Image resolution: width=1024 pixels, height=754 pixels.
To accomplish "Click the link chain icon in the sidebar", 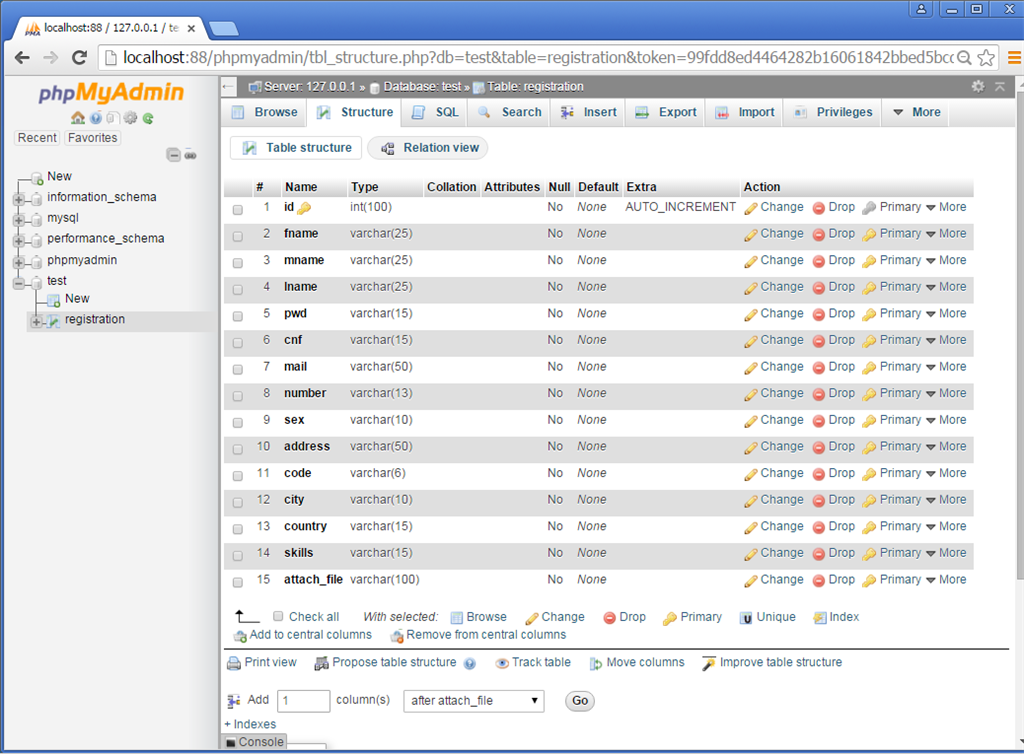I will click(x=190, y=155).
